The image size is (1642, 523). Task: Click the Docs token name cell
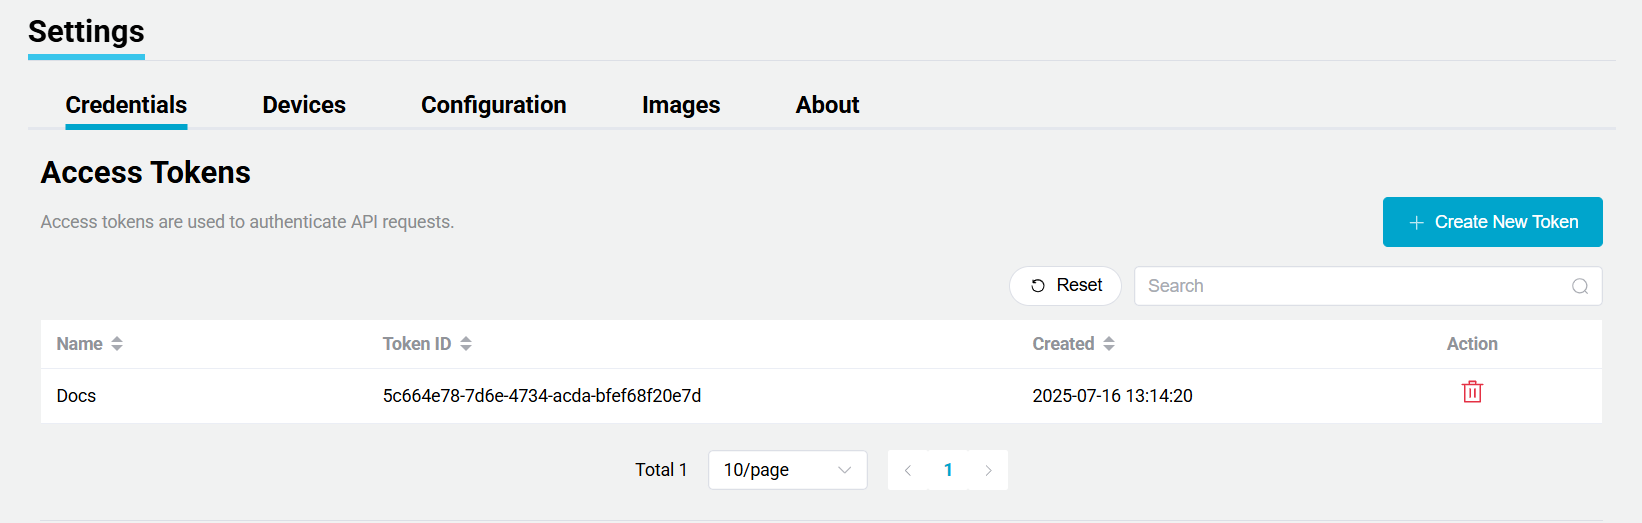pyautogui.click(x=76, y=396)
